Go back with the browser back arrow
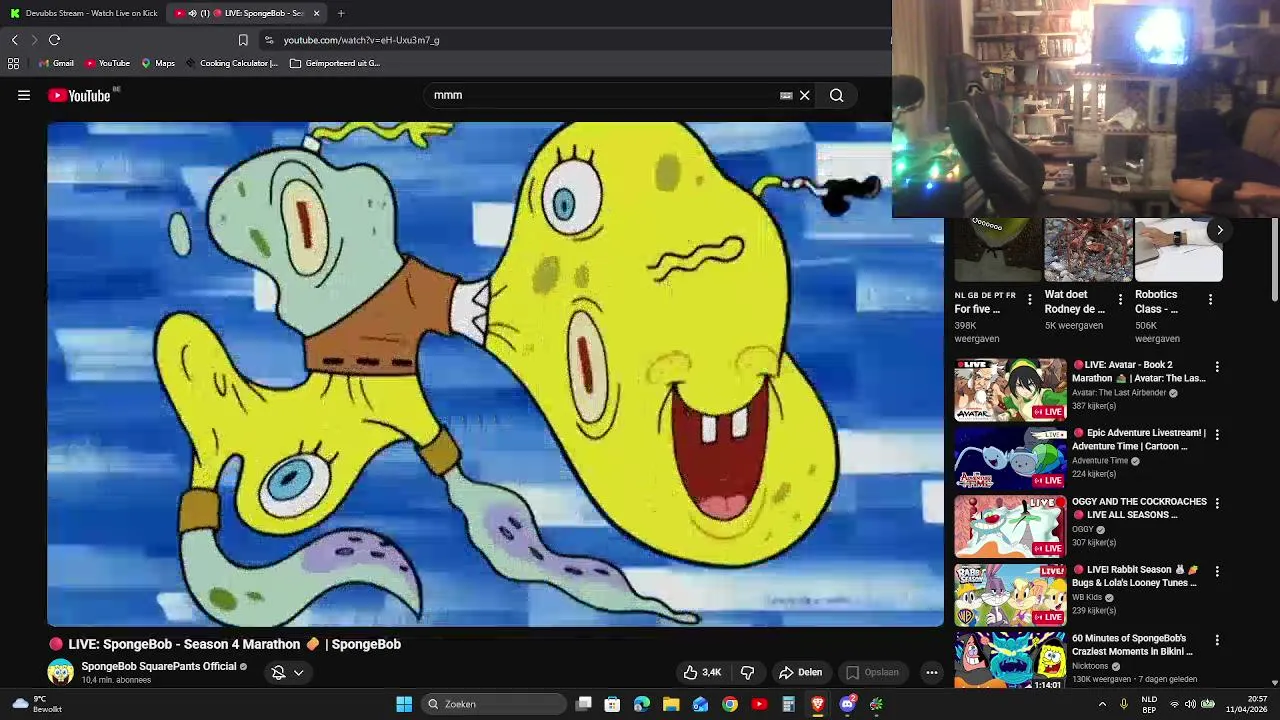Viewport: 1280px width, 720px height. [x=15, y=40]
